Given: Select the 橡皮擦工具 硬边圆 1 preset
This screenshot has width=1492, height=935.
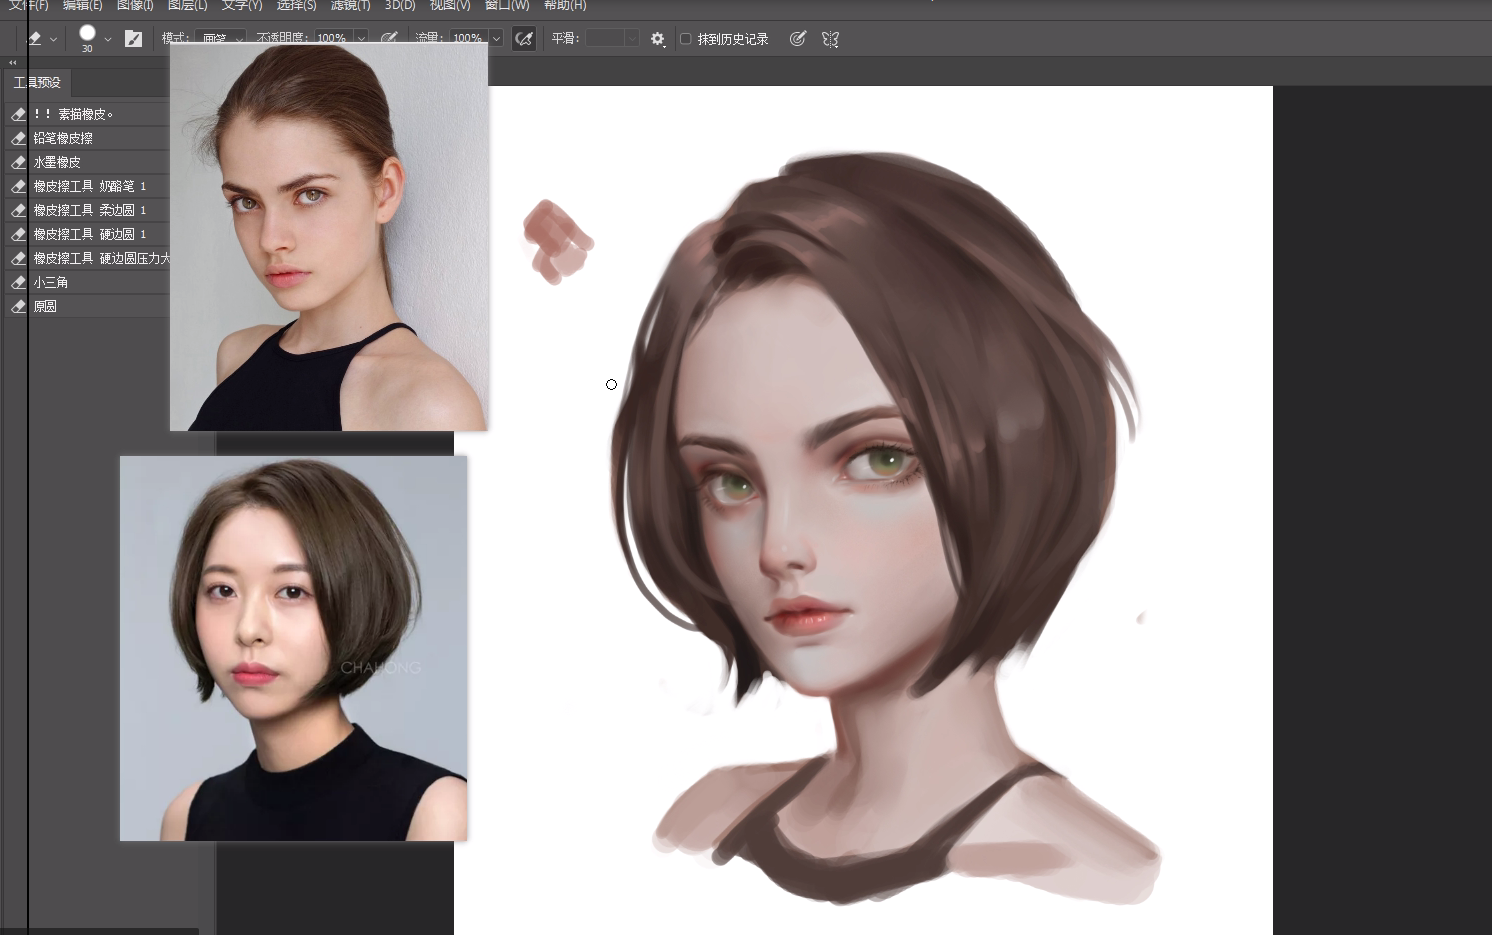Looking at the screenshot, I should point(89,234).
